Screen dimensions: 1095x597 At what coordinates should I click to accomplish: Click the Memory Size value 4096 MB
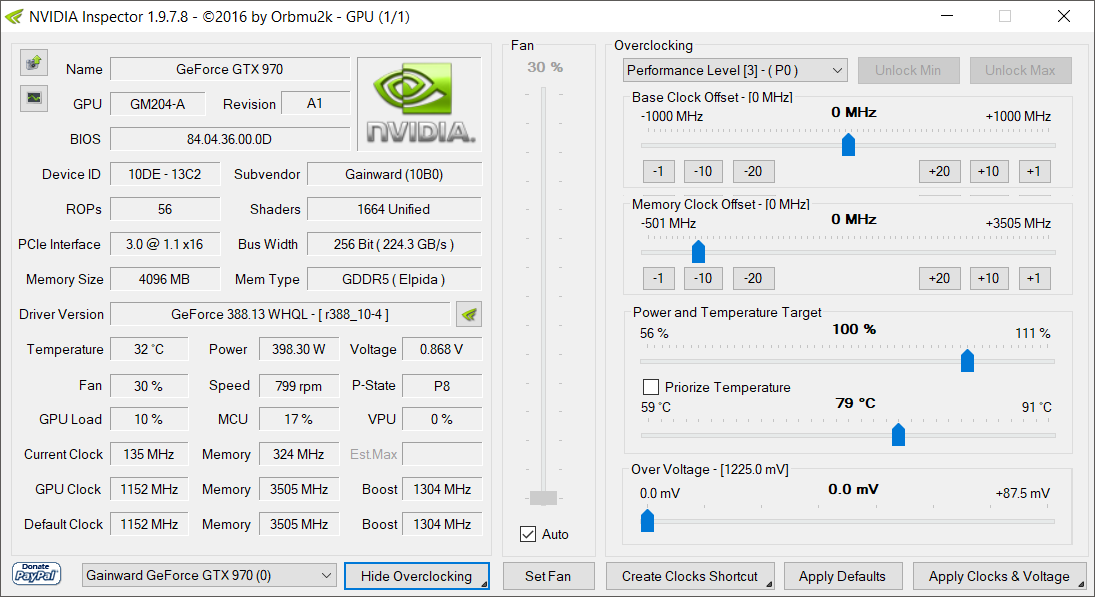165,279
